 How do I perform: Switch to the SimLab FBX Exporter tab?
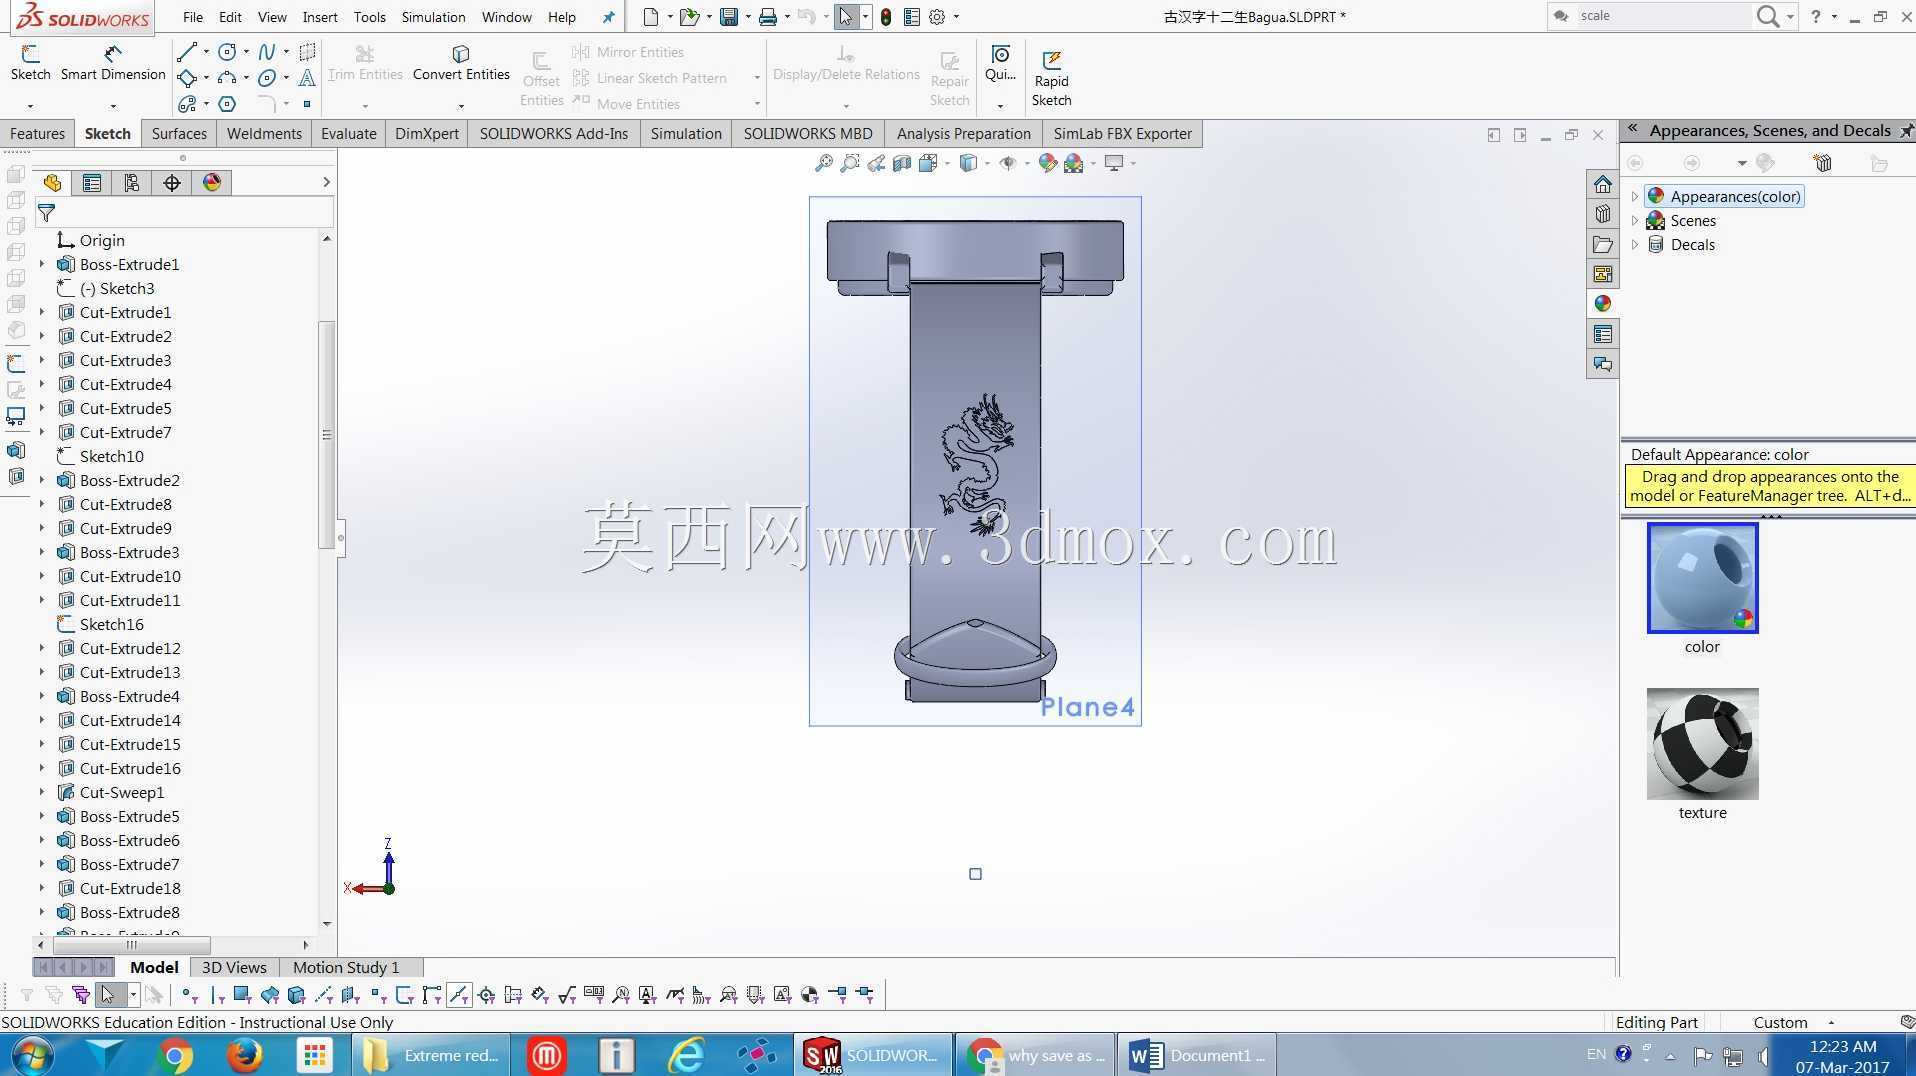[1122, 133]
